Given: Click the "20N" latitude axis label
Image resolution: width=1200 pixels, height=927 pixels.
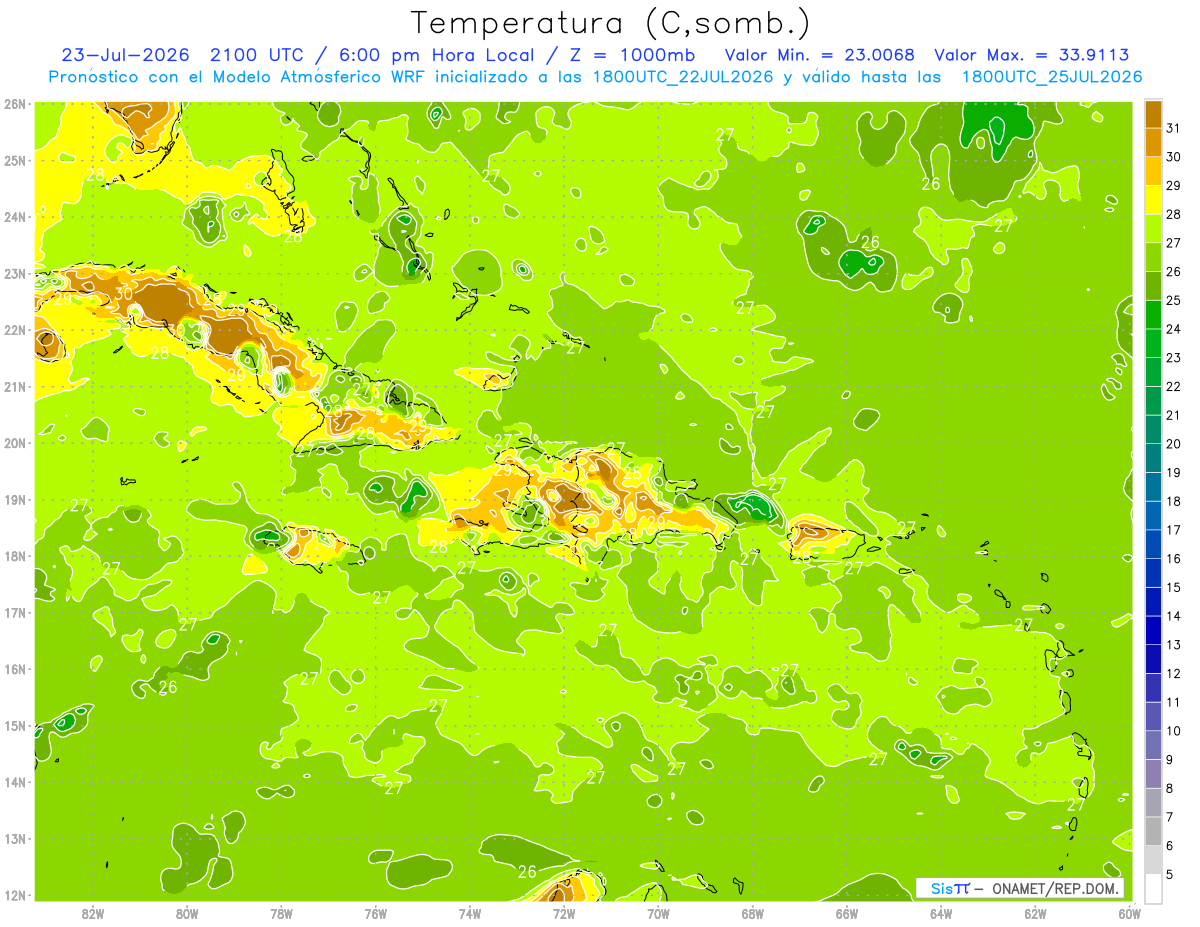Looking at the screenshot, I should pyautogui.click(x=14, y=443).
